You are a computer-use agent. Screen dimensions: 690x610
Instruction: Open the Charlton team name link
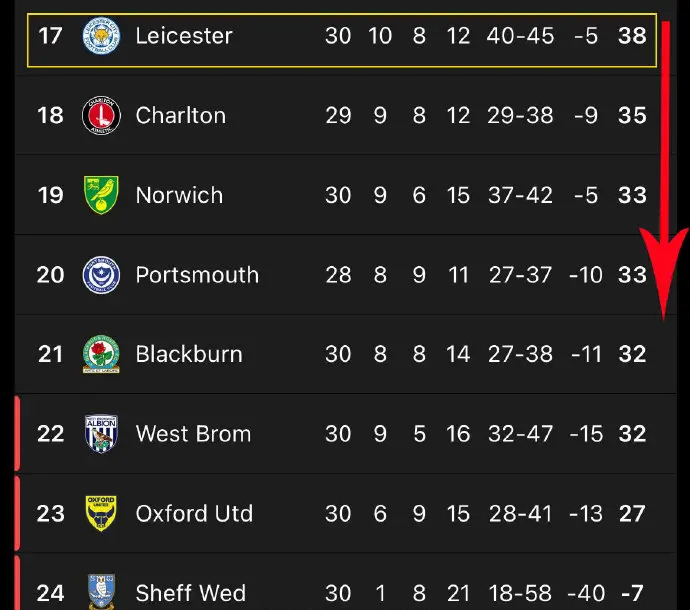(x=181, y=116)
